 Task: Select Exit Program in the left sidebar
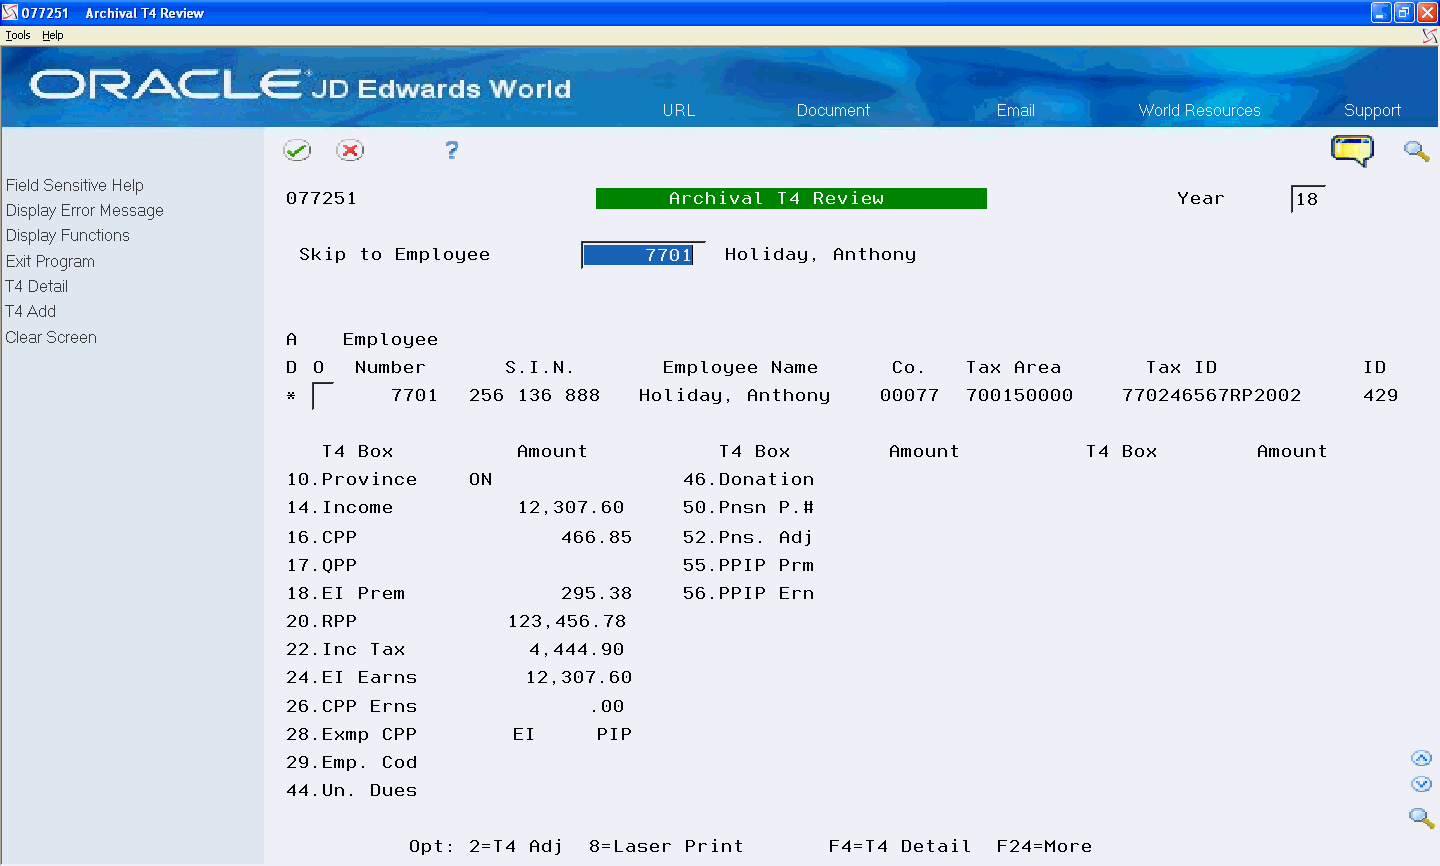[x=50, y=261]
